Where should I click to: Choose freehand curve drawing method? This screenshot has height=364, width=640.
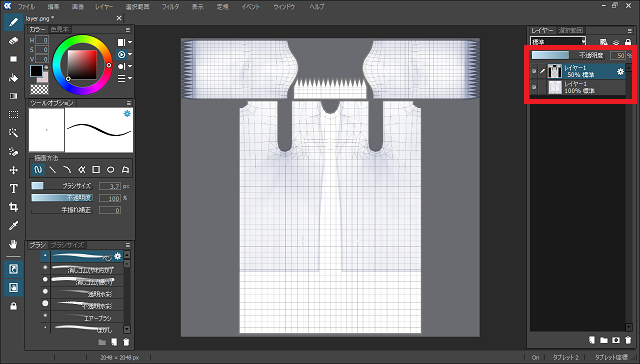click(38, 169)
